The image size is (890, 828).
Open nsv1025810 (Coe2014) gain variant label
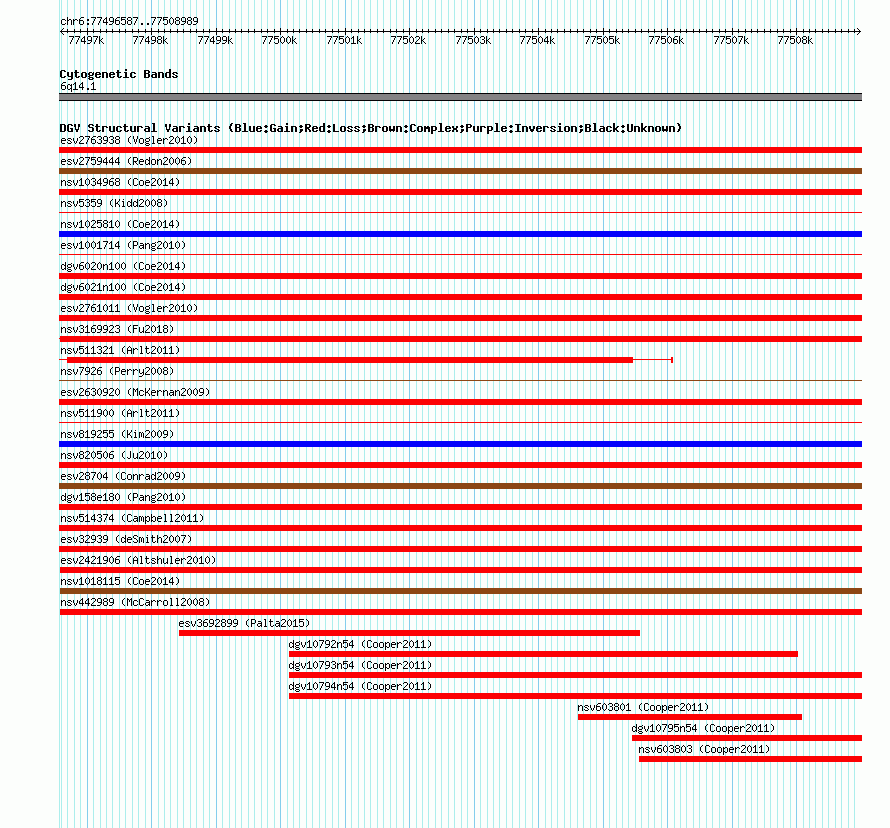[120, 224]
